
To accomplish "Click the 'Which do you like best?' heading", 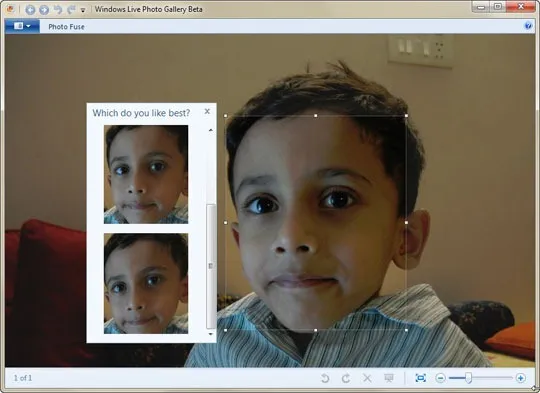I will [x=141, y=113].
